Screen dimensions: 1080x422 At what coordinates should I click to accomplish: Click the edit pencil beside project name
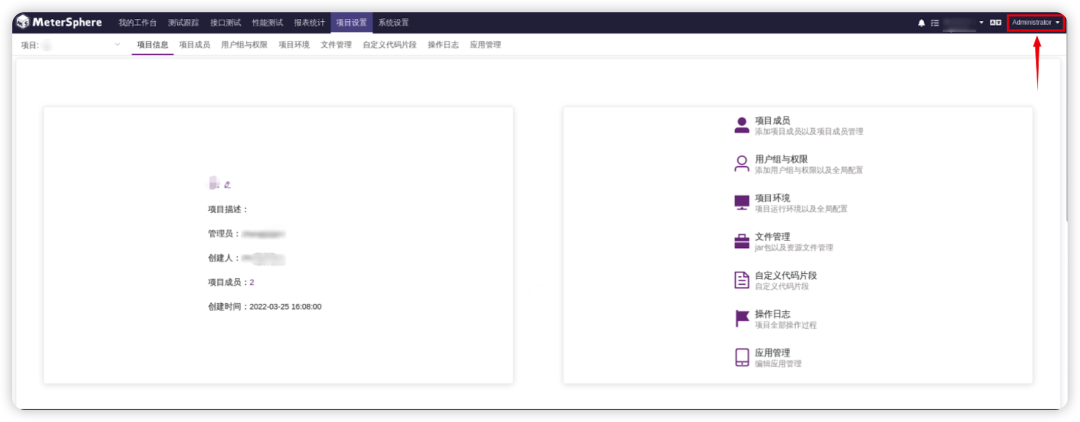pyautogui.click(x=227, y=184)
